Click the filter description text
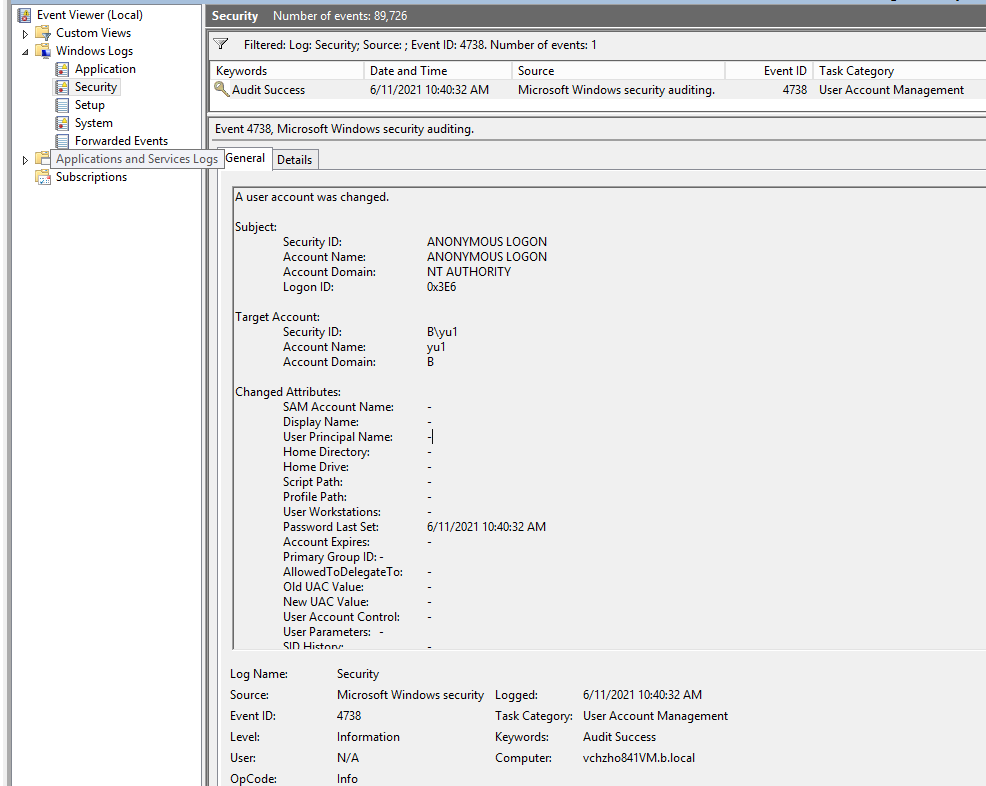986x786 pixels. pos(420,45)
